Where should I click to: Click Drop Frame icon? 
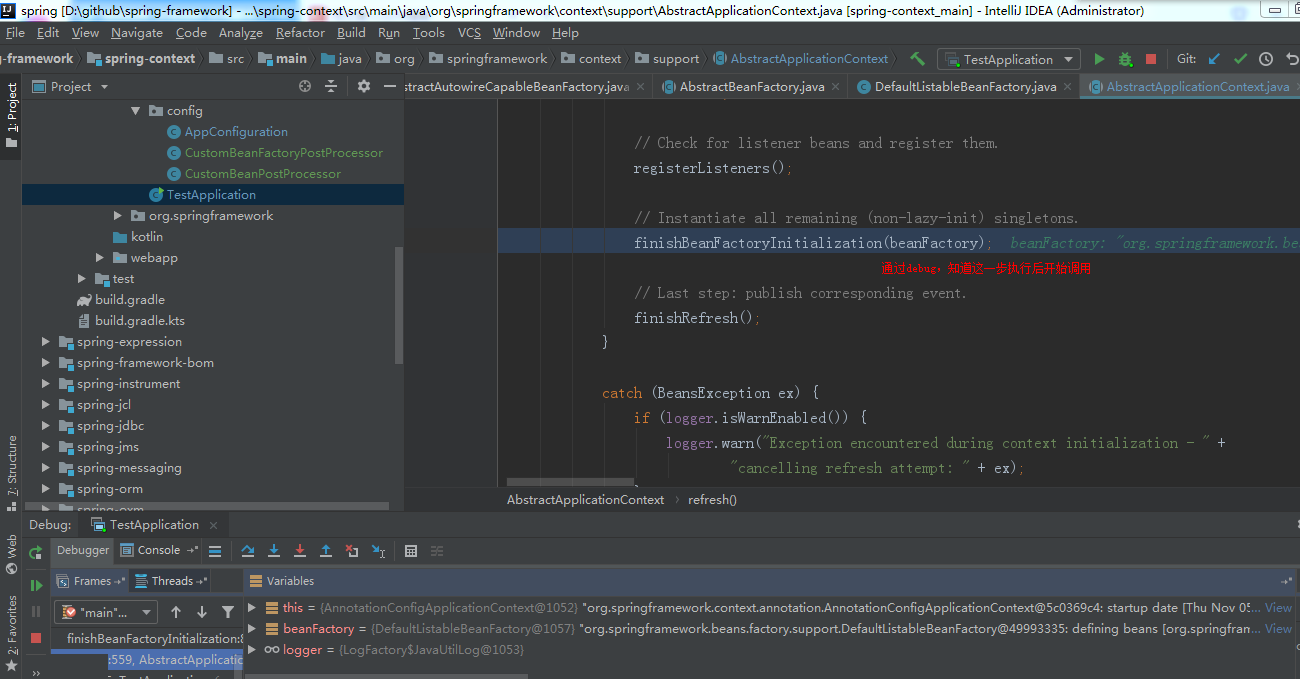tap(352, 551)
